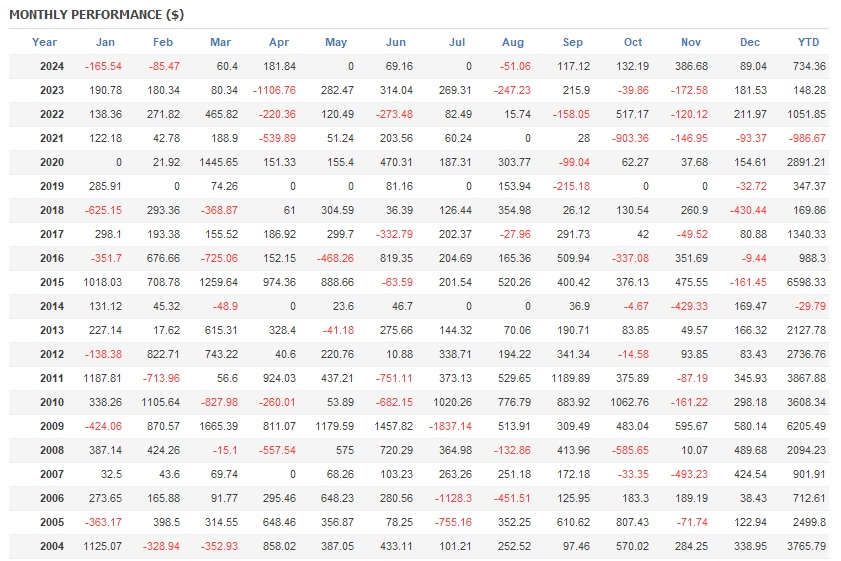Viewport: 841px width, 561px height.
Task: Click the 2015 year row label
Action: click(x=51, y=282)
